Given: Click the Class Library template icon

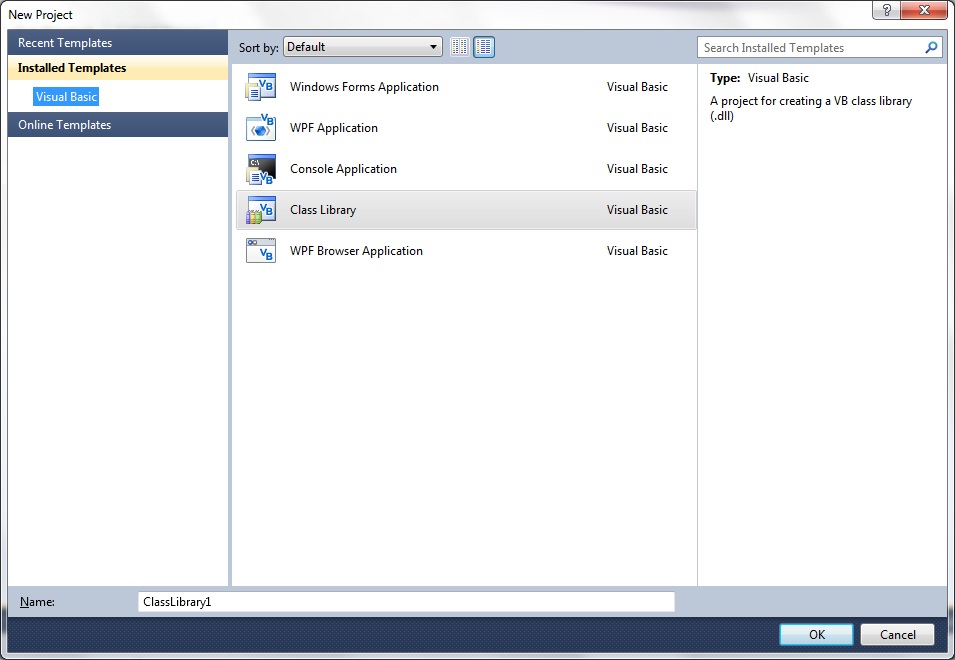Looking at the screenshot, I should pyautogui.click(x=261, y=210).
